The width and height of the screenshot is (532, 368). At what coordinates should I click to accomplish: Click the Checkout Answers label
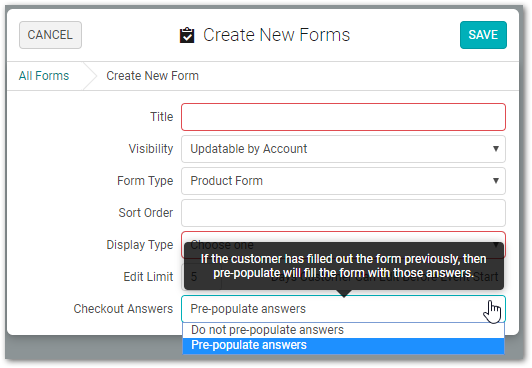pos(123,309)
